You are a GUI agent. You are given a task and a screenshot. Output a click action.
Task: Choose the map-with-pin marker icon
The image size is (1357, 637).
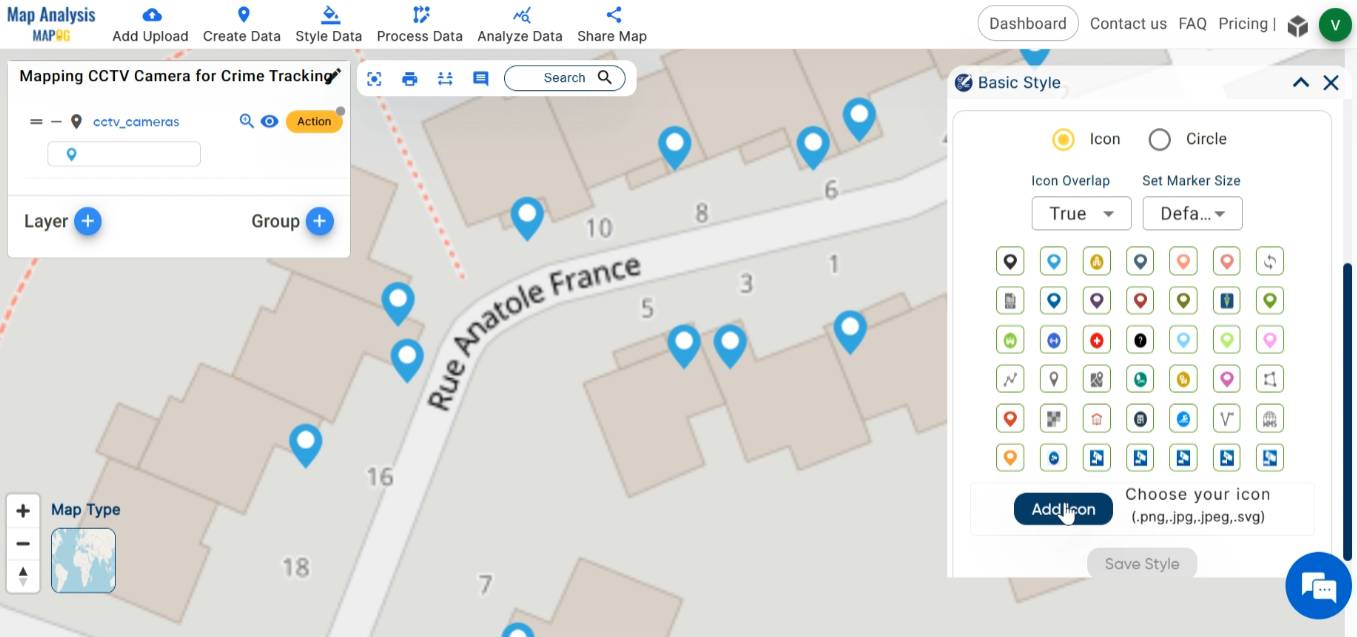(x=1097, y=379)
